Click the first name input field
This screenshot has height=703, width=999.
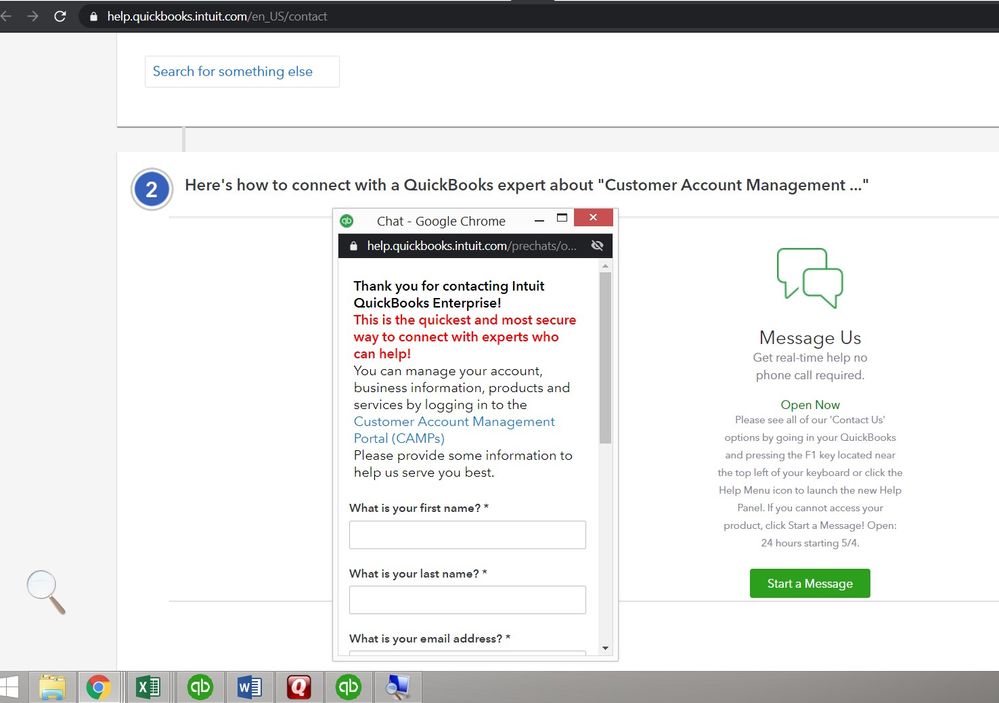(x=467, y=535)
